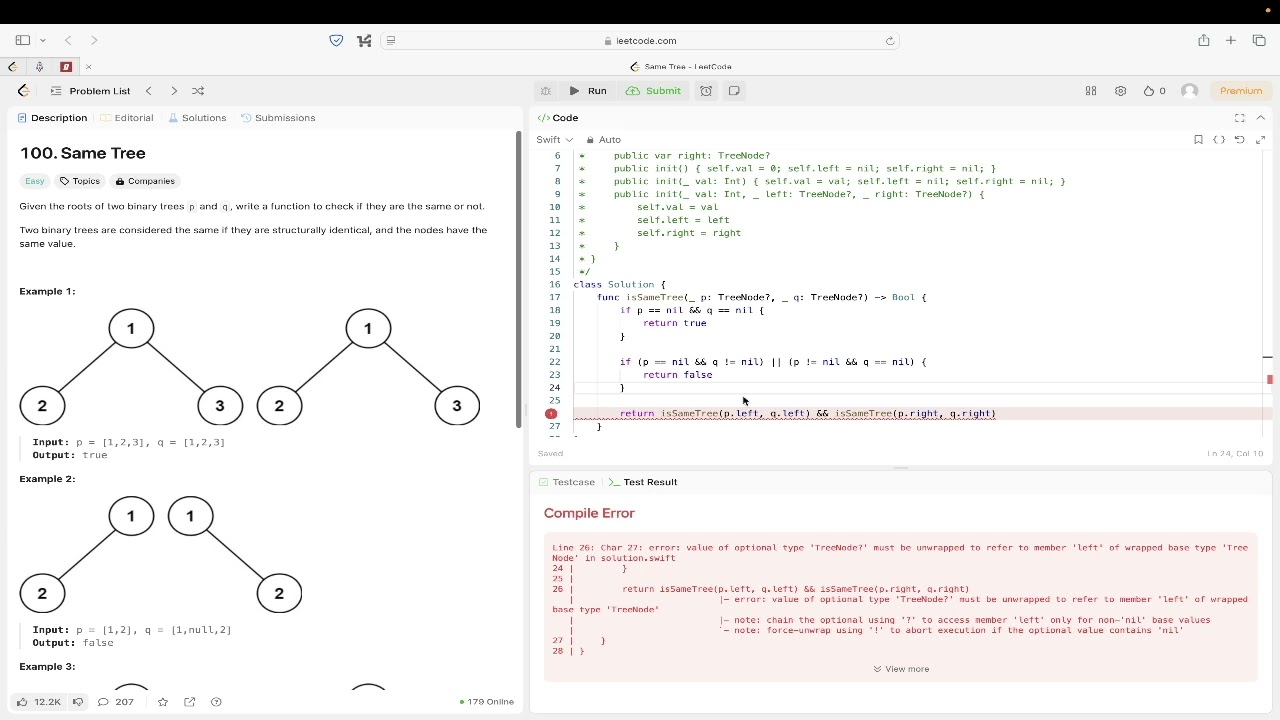This screenshot has height=720, width=1280.
Task: Open the notes sticky icon
Action: [x=734, y=91]
